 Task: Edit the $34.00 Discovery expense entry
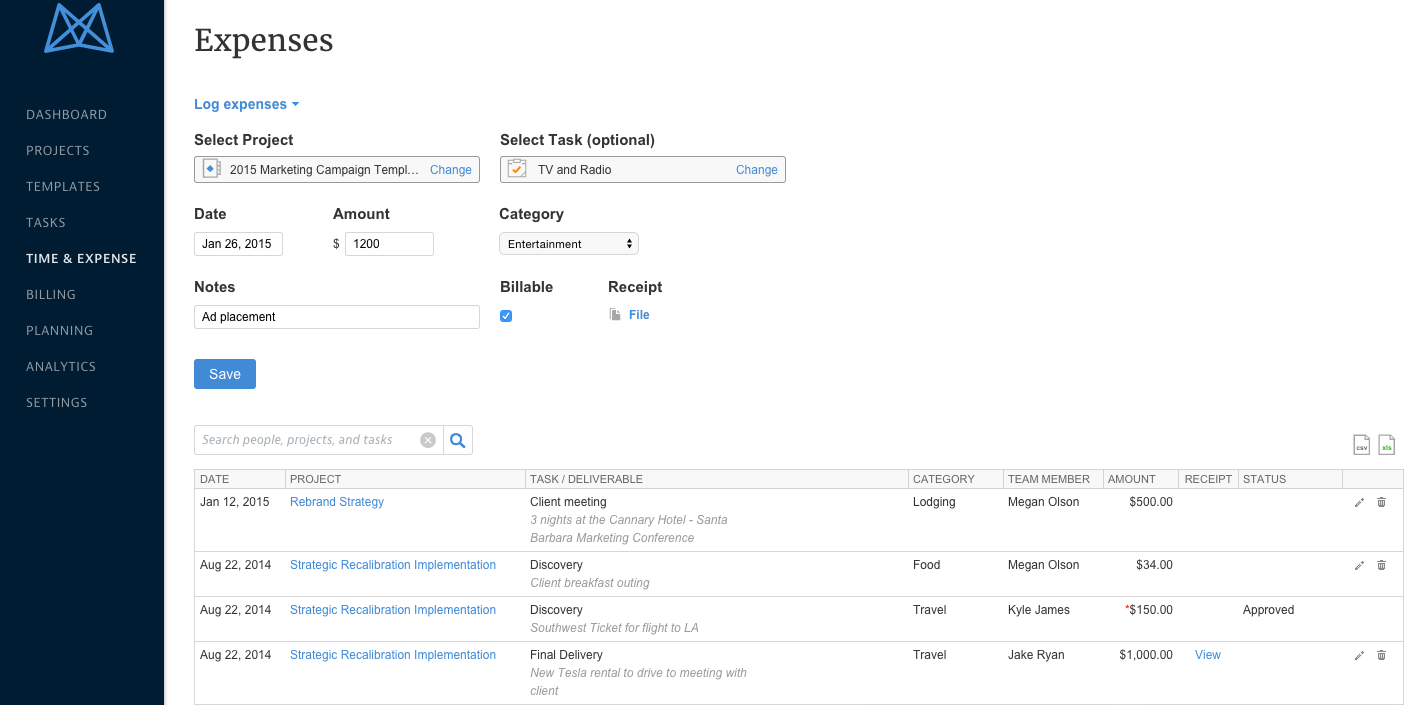click(1359, 566)
